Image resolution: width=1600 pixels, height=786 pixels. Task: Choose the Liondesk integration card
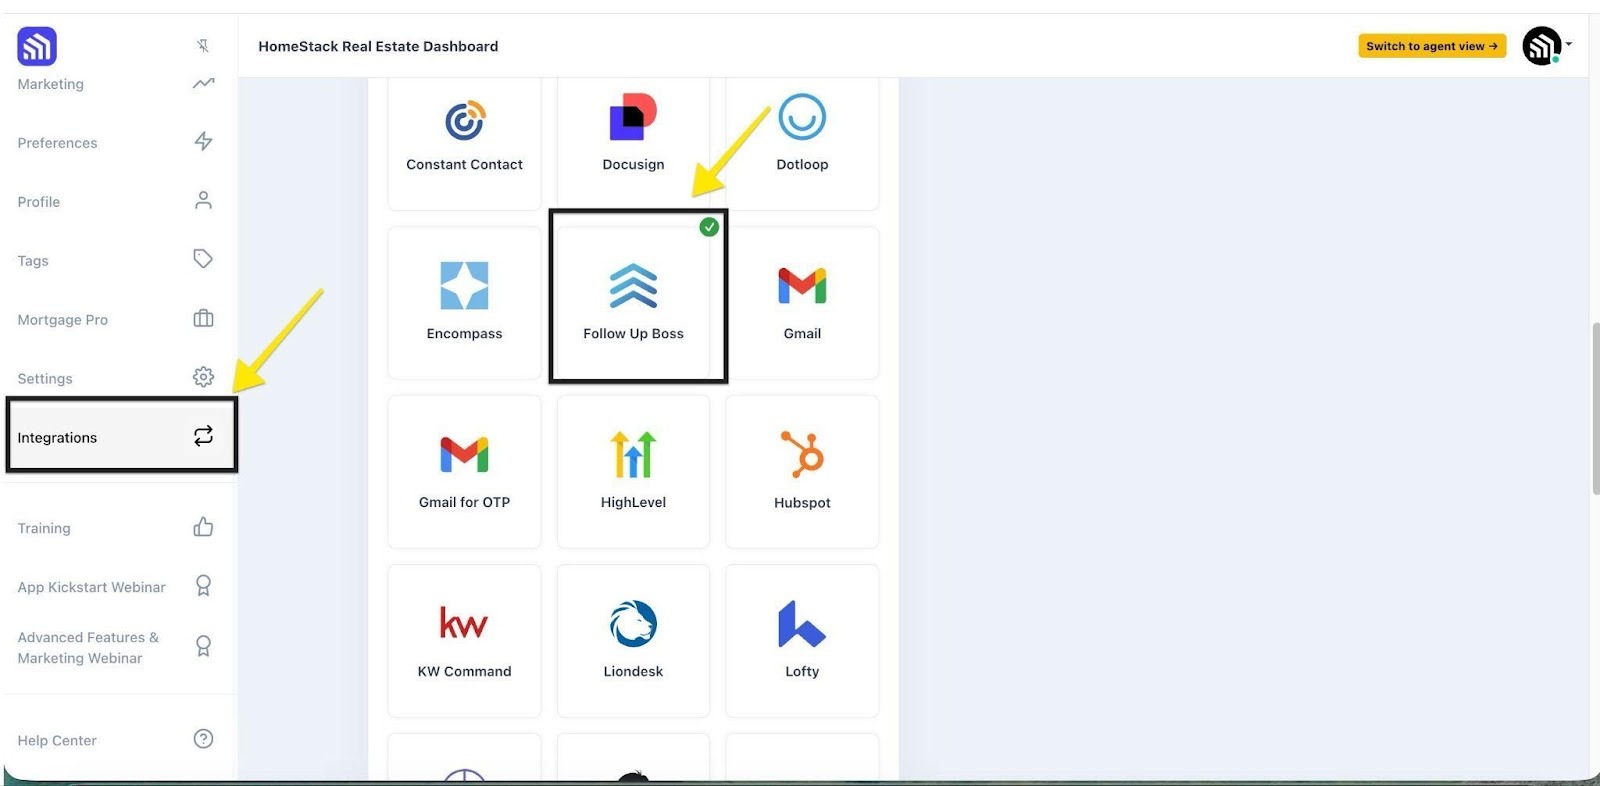coord(633,640)
